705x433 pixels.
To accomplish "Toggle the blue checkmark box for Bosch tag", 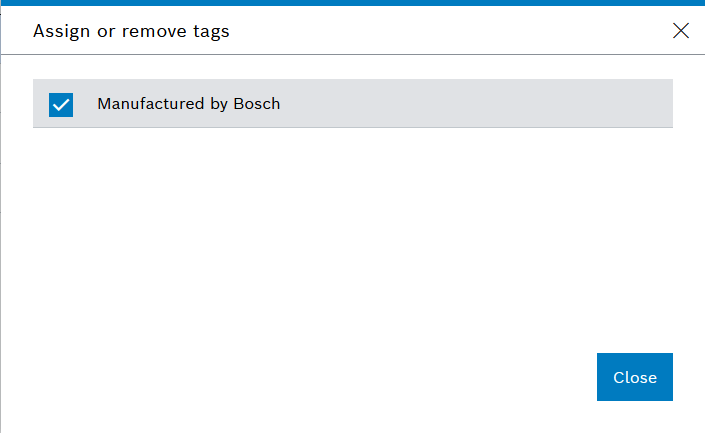I will (61, 105).
